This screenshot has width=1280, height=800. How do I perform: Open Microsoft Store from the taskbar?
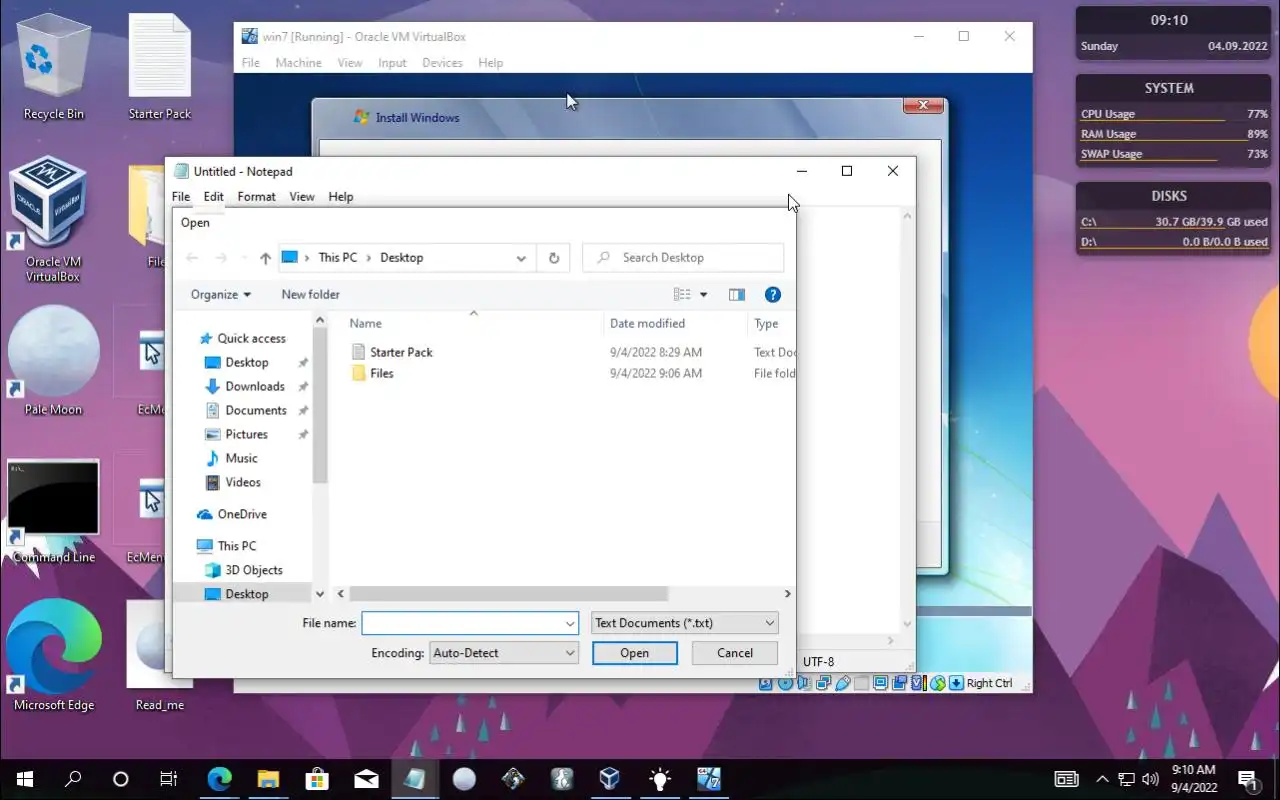click(317, 779)
